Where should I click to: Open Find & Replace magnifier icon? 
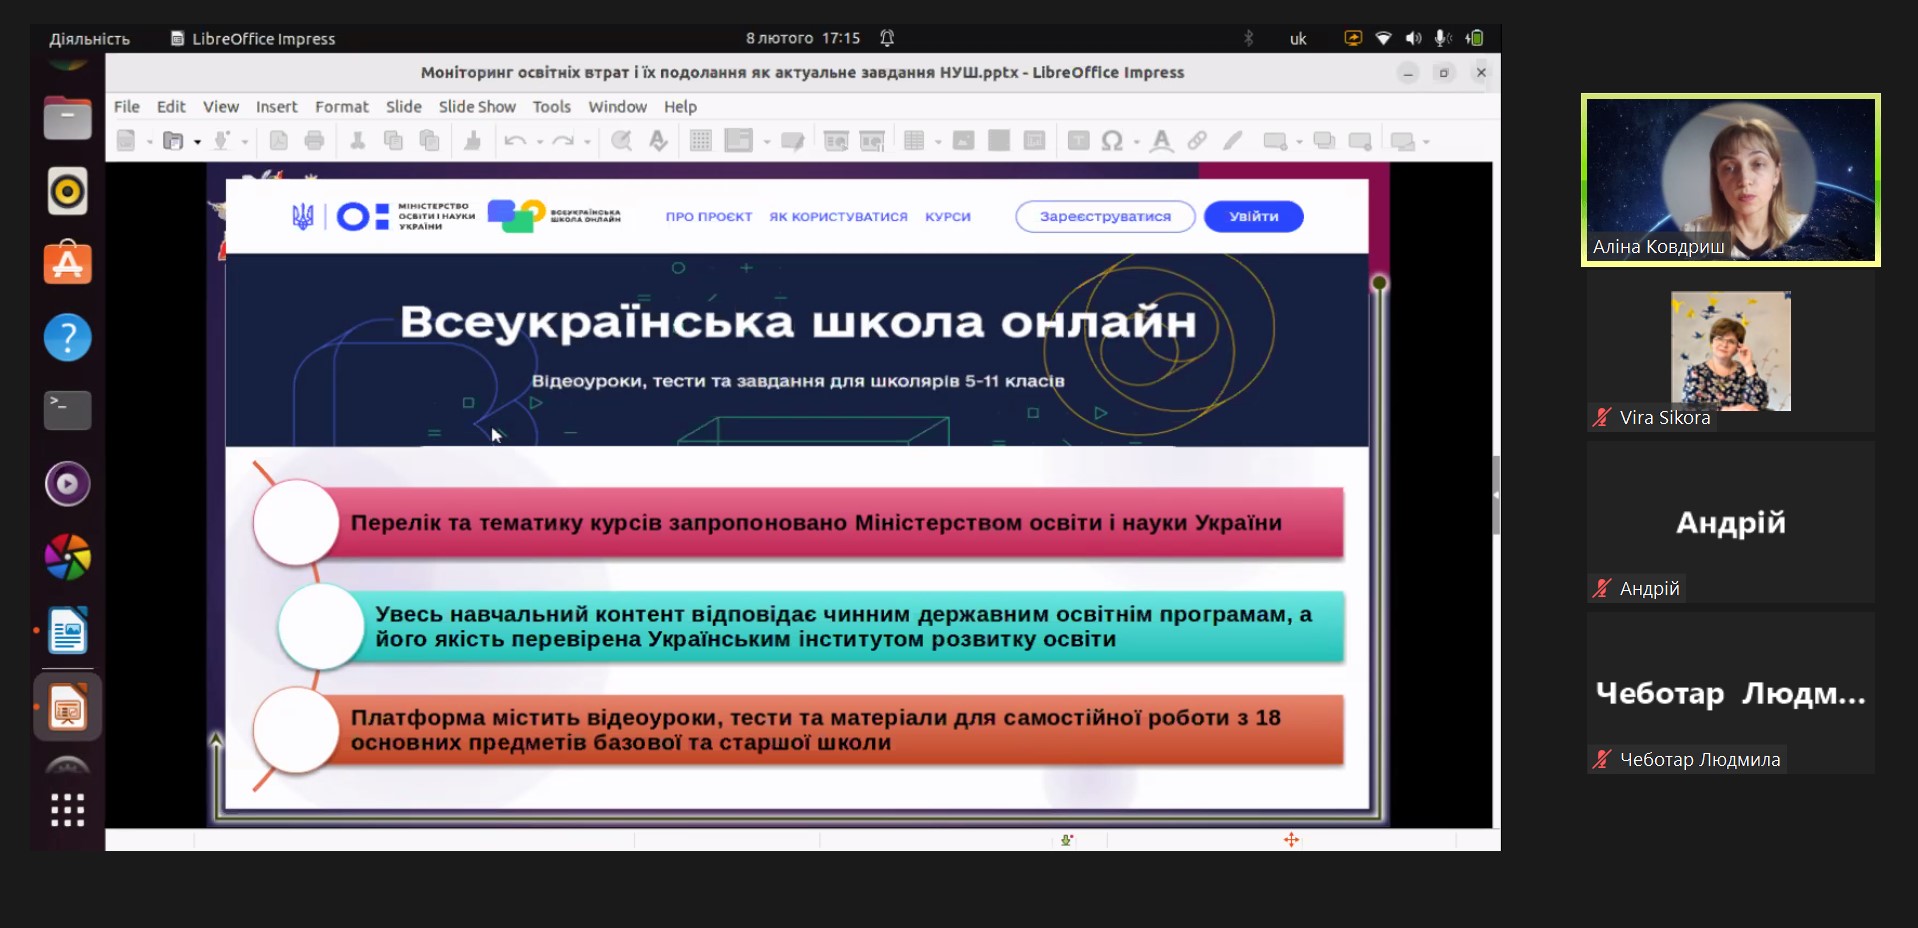621,141
